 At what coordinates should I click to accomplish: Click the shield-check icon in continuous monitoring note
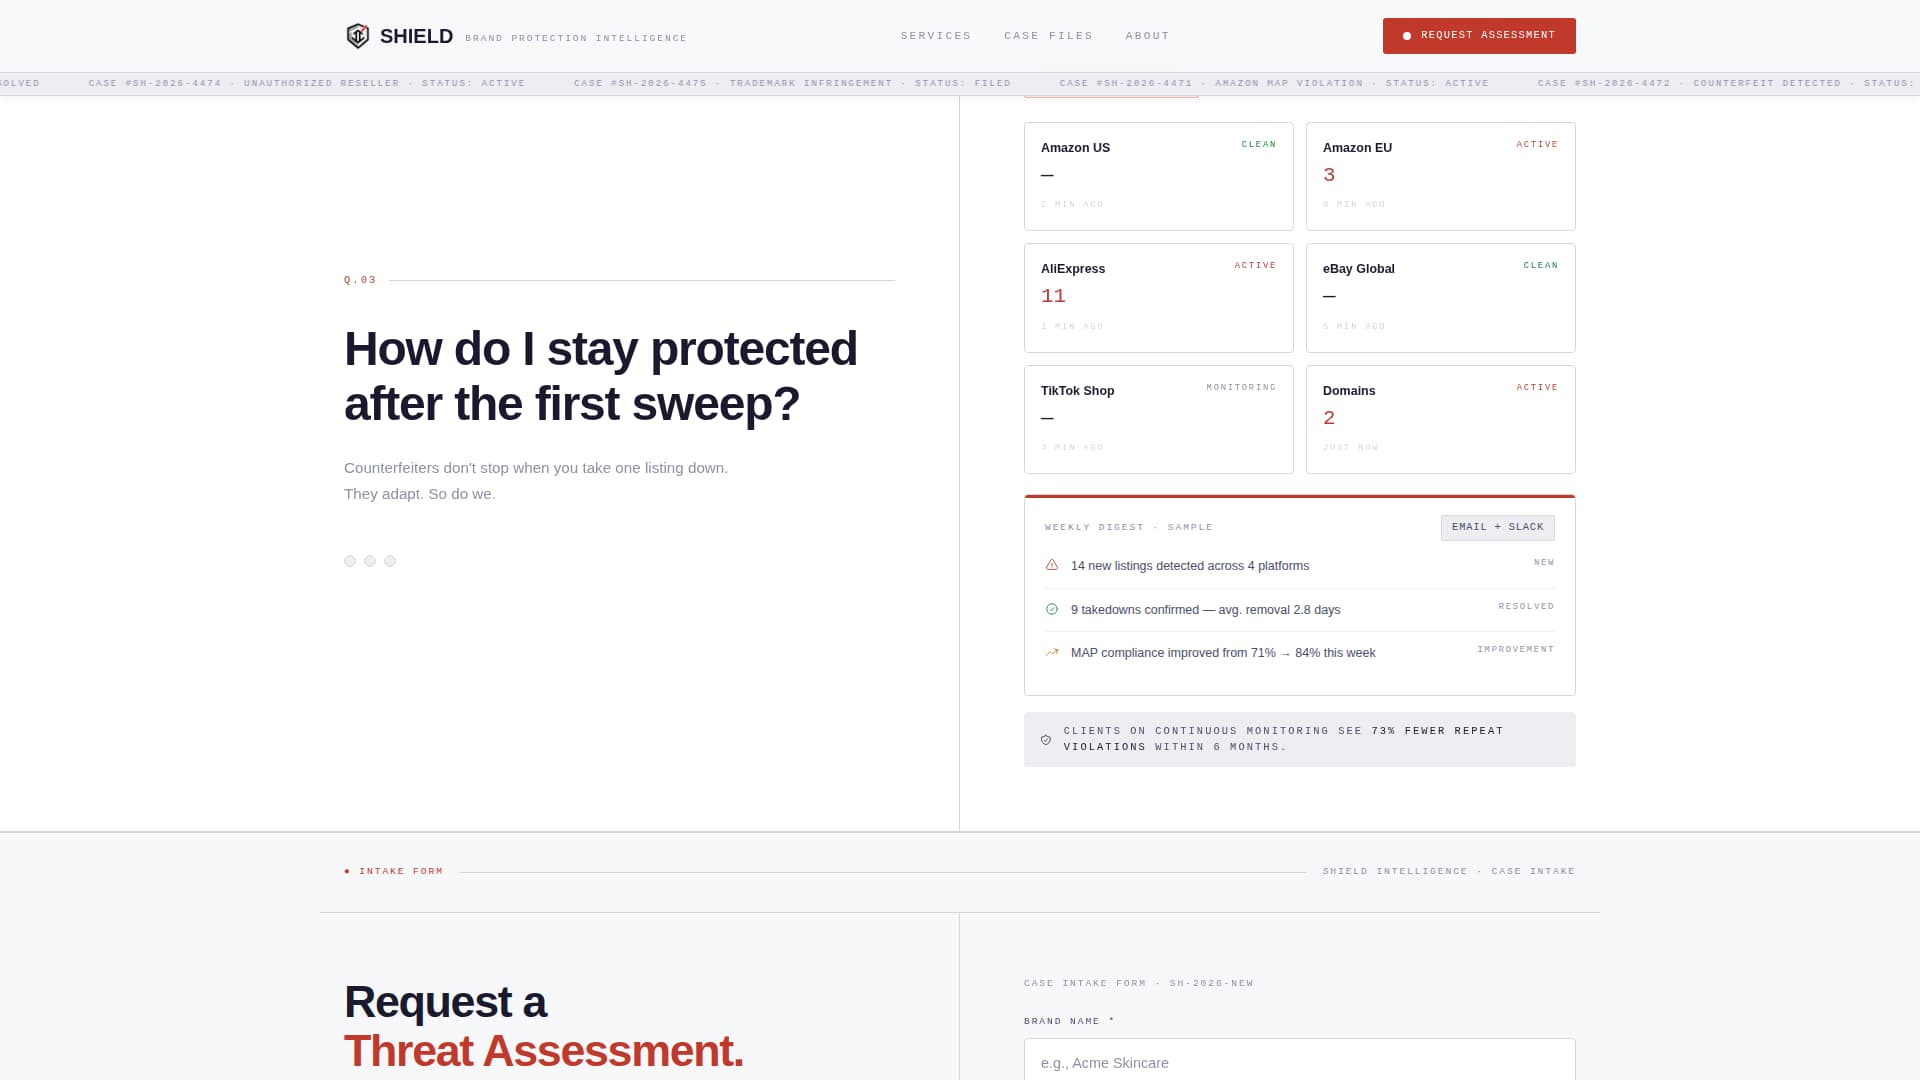[1046, 738]
